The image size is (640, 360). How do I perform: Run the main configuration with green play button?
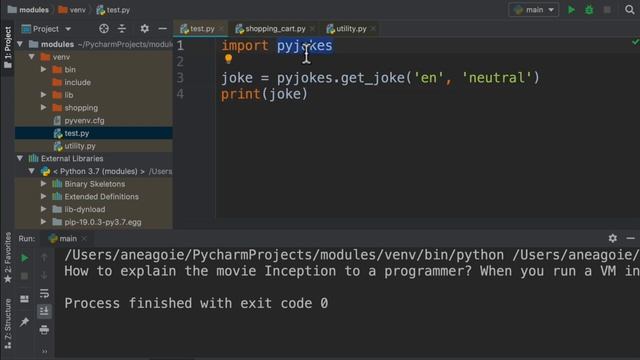[571, 10]
